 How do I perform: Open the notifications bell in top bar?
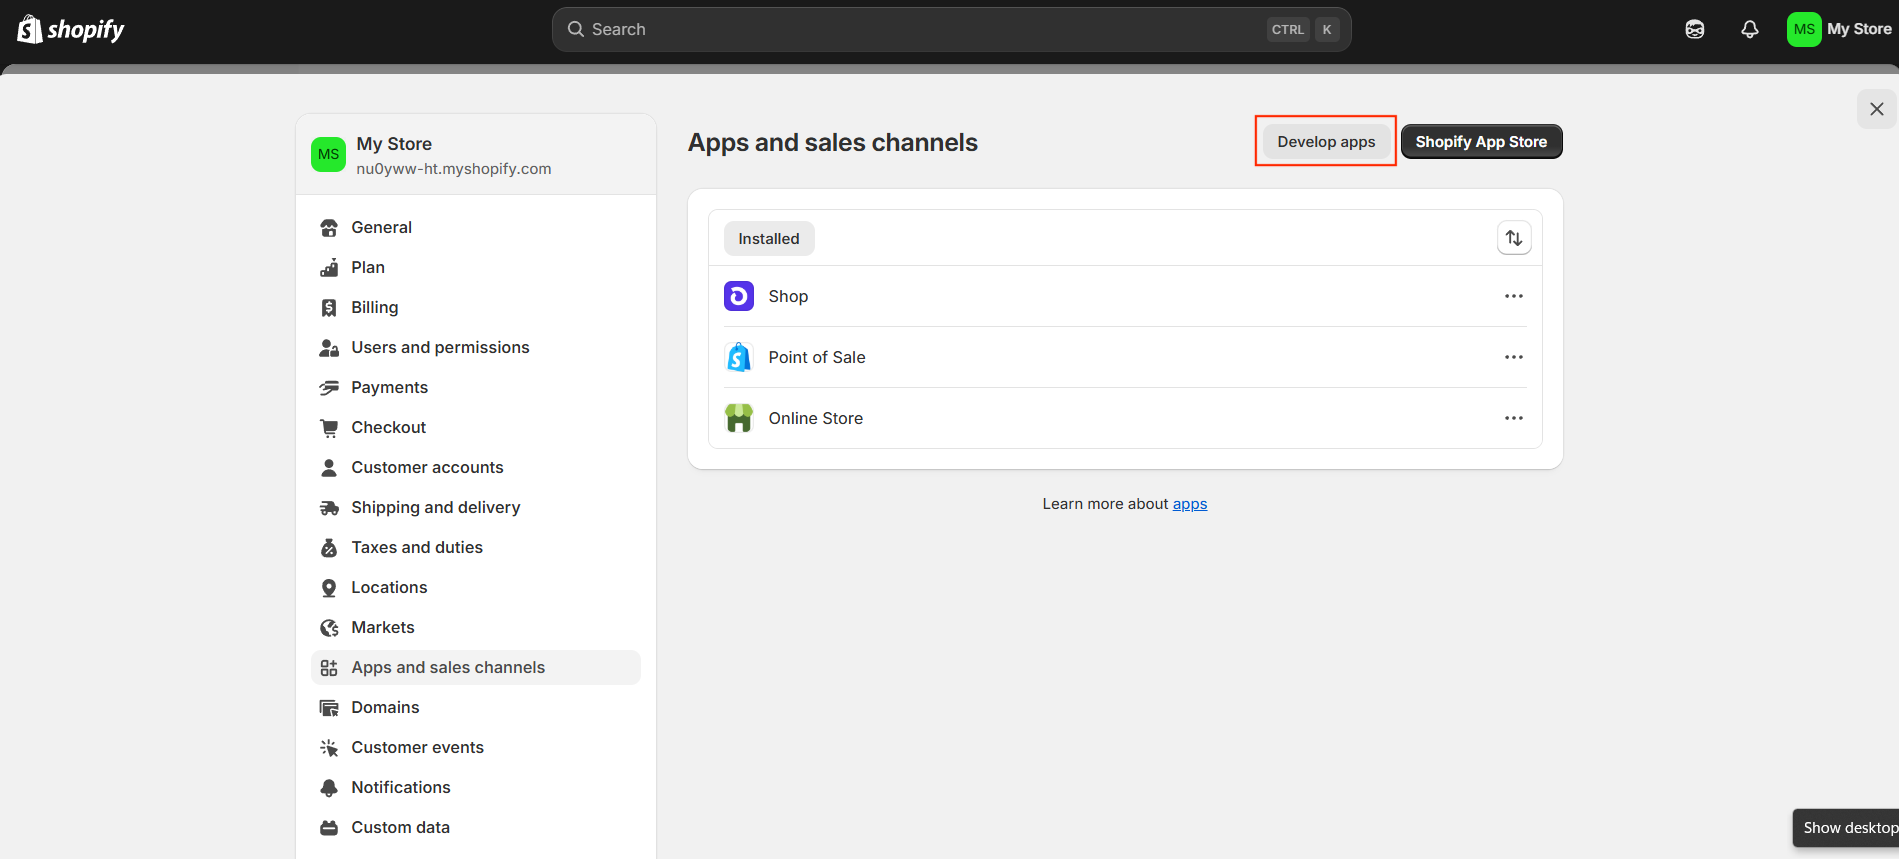click(1750, 30)
